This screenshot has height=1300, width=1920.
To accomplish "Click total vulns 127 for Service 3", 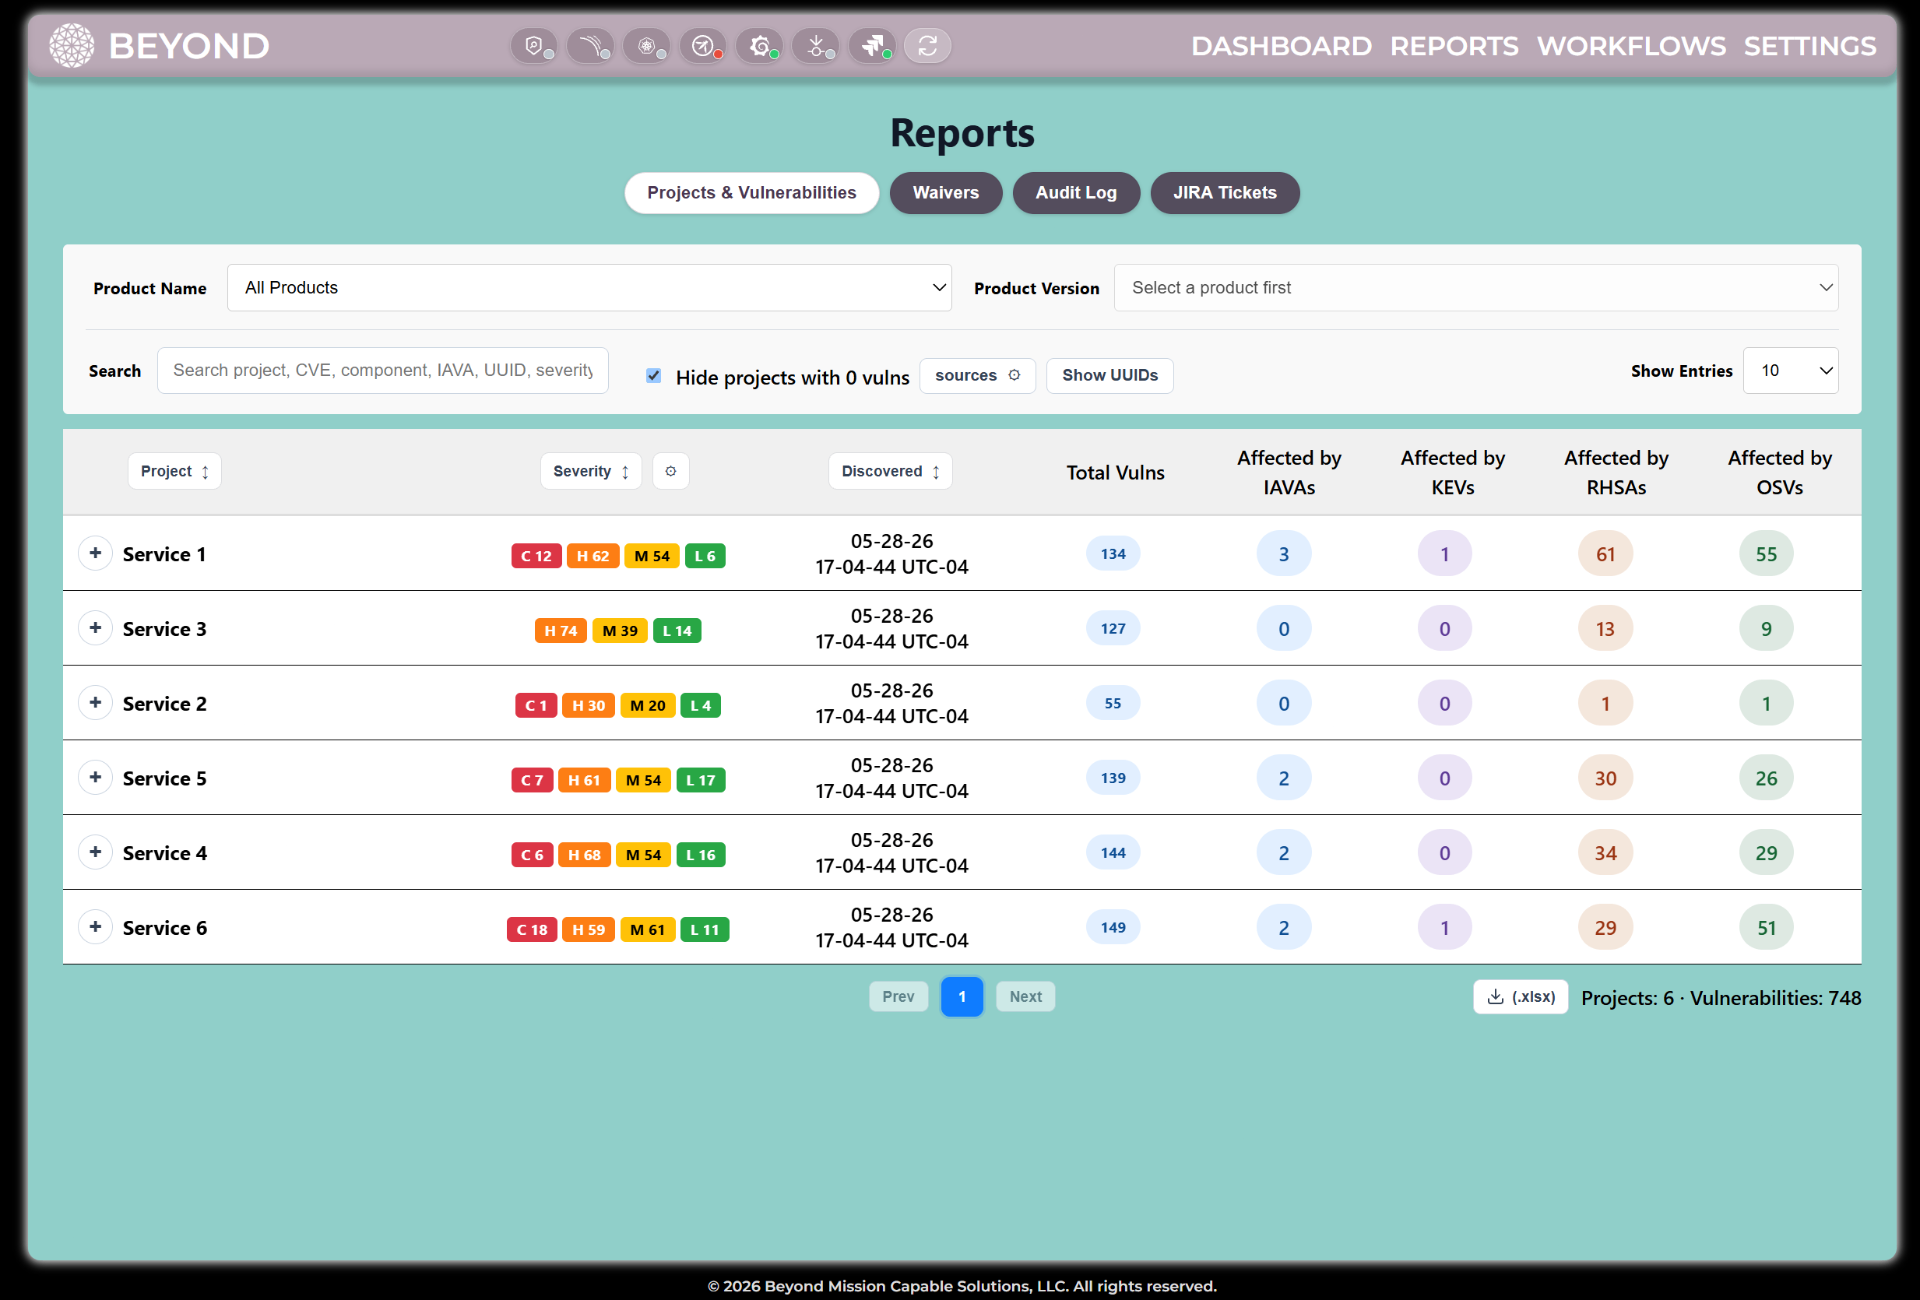I will pos(1113,629).
